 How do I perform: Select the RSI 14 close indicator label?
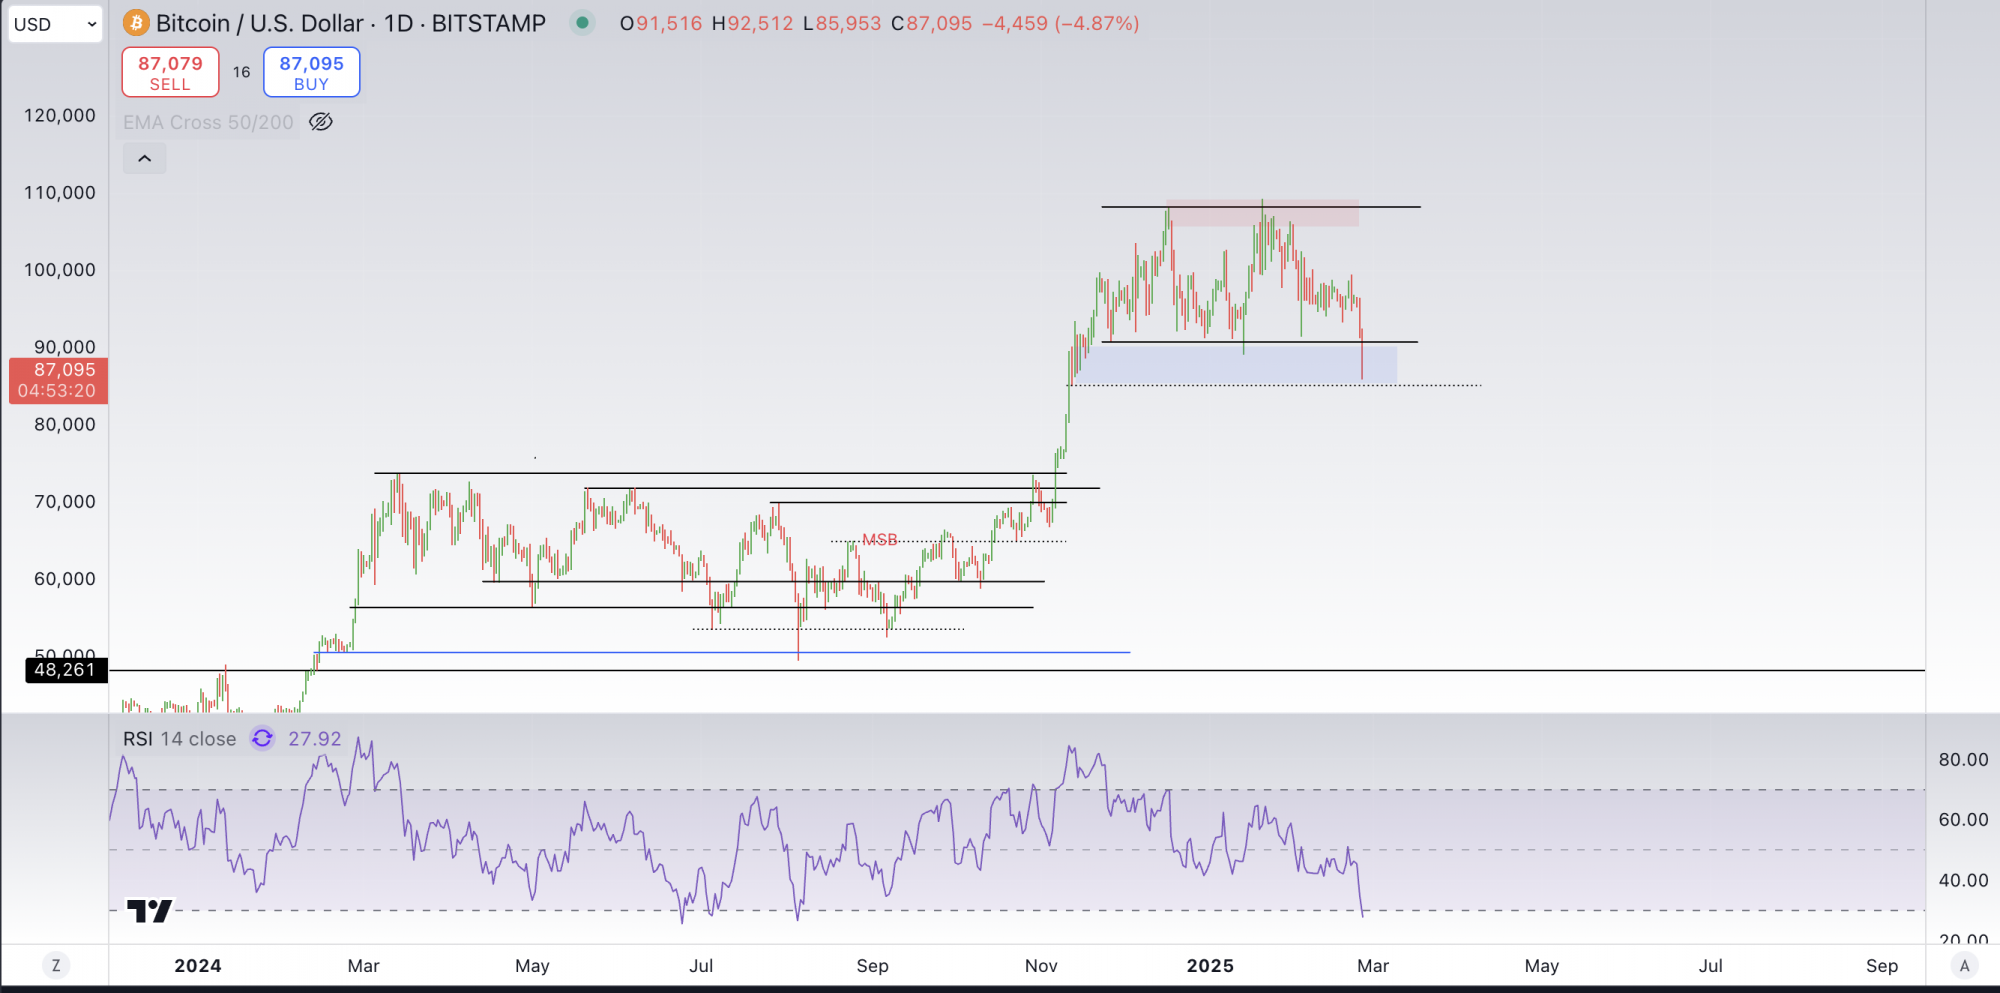point(180,739)
